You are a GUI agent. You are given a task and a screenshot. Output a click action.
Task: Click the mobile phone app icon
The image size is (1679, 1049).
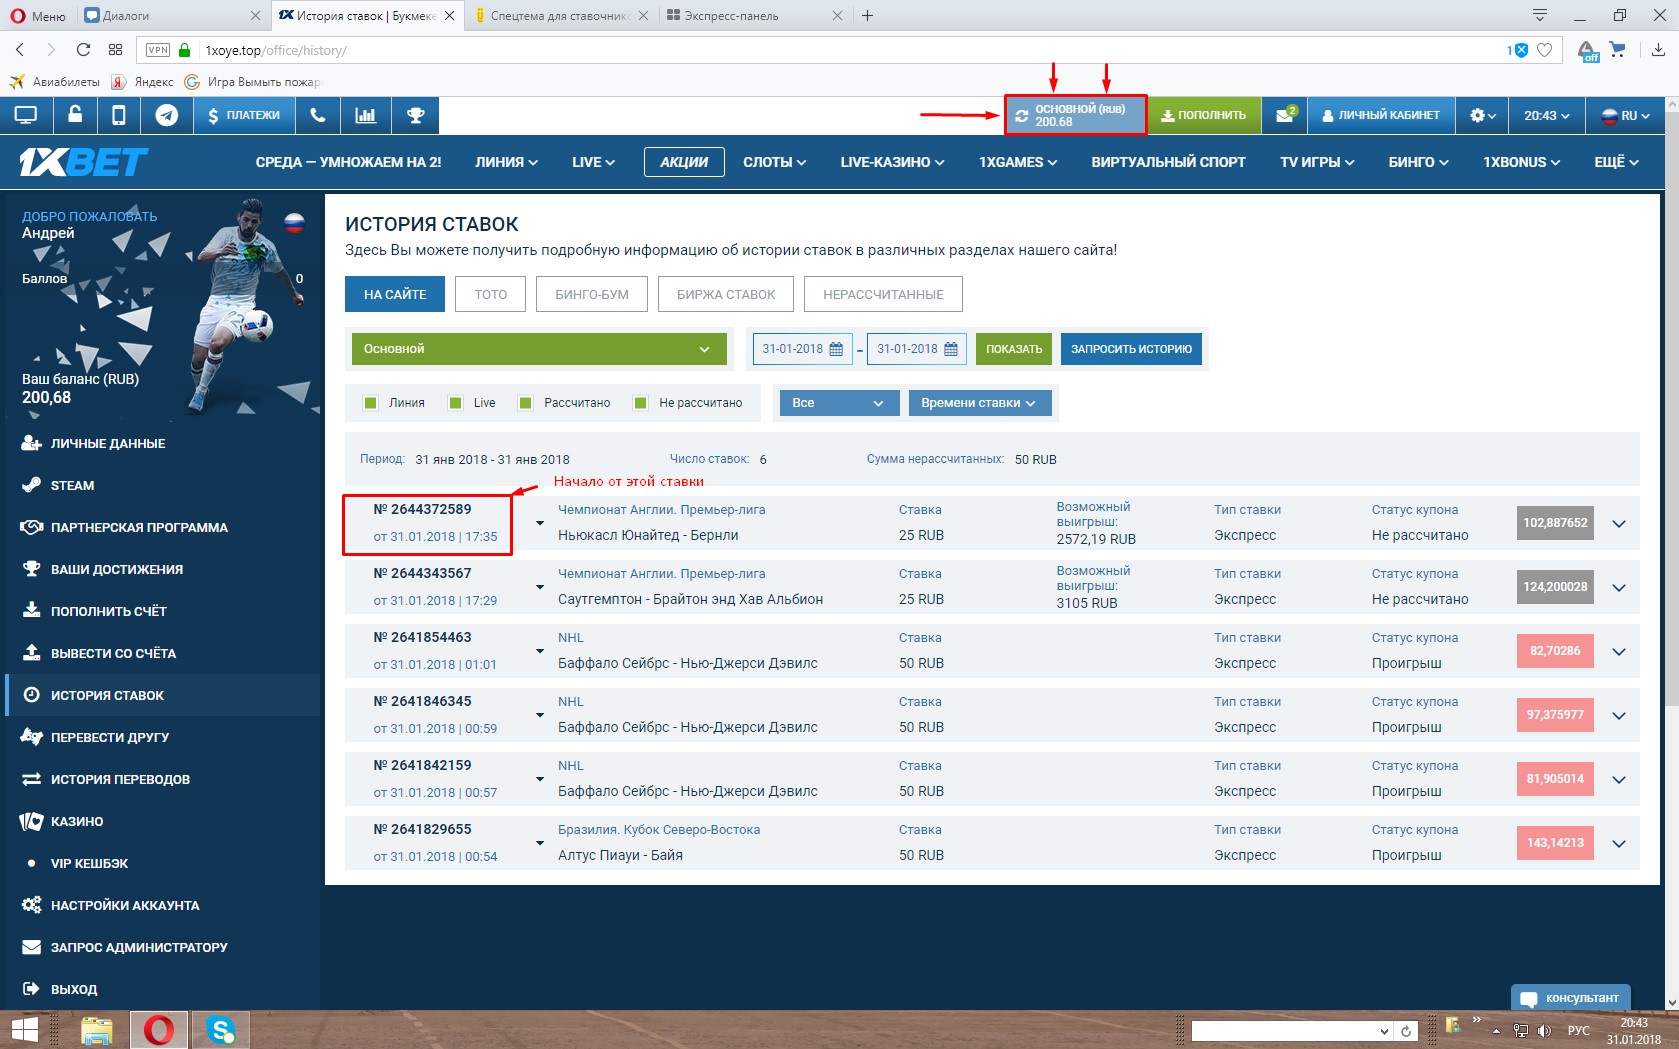(118, 116)
